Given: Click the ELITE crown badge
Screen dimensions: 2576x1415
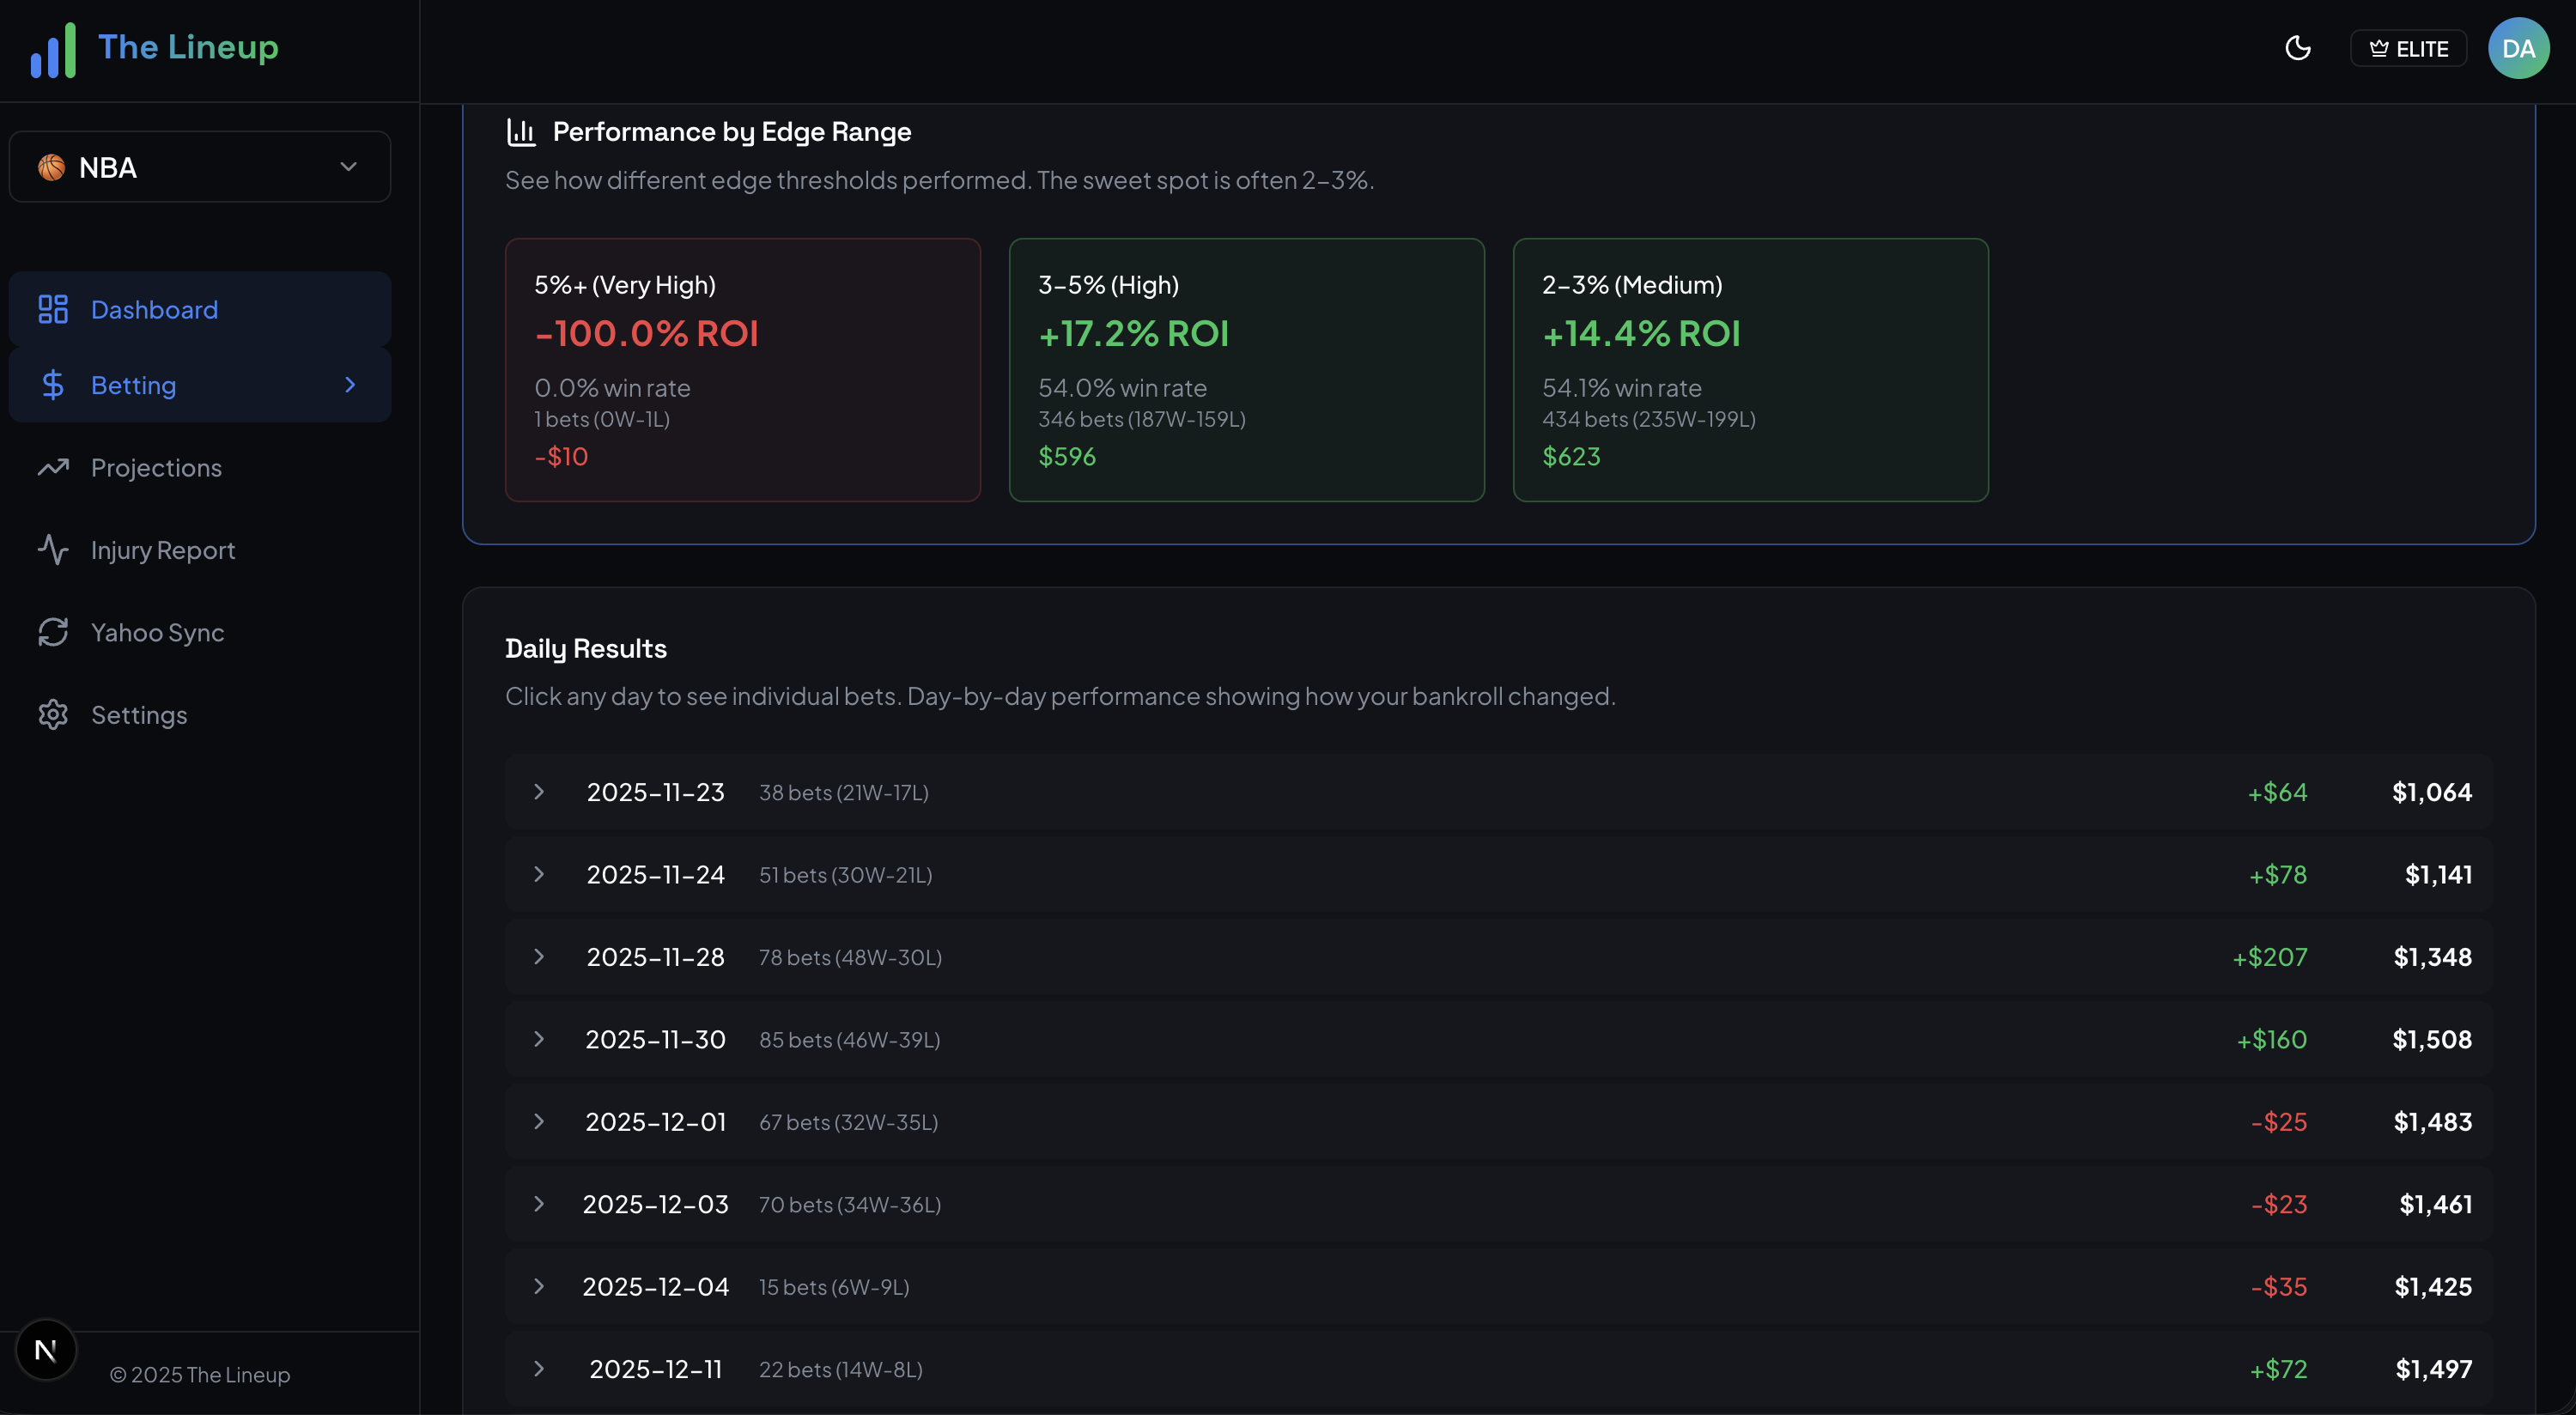Looking at the screenshot, I should point(2408,48).
